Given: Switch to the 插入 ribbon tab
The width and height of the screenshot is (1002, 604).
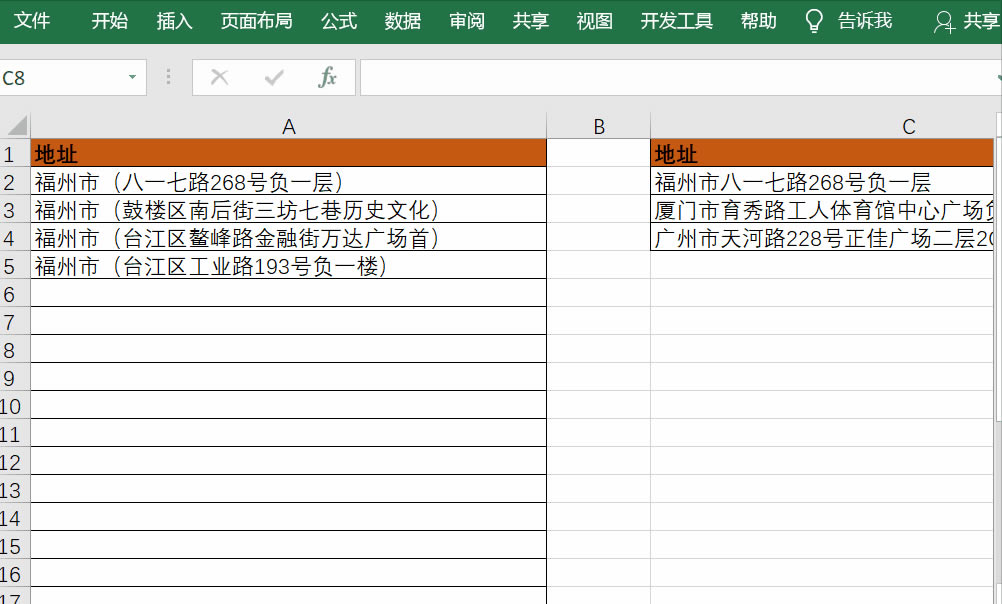Looking at the screenshot, I should pyautogui.click(x=174, y=20).
